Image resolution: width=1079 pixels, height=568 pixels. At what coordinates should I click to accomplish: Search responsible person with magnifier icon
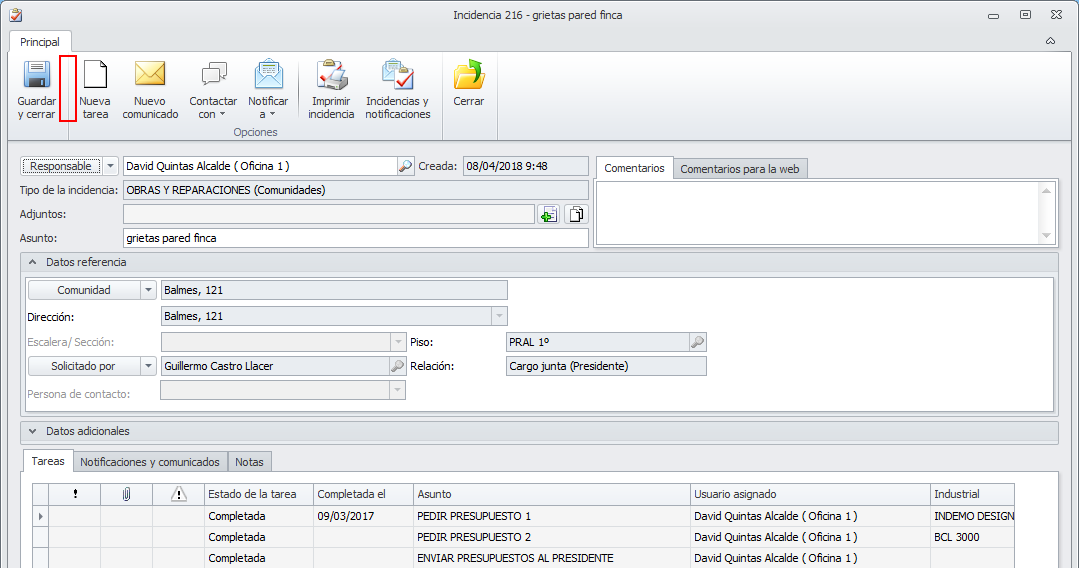tap(405, 166)
